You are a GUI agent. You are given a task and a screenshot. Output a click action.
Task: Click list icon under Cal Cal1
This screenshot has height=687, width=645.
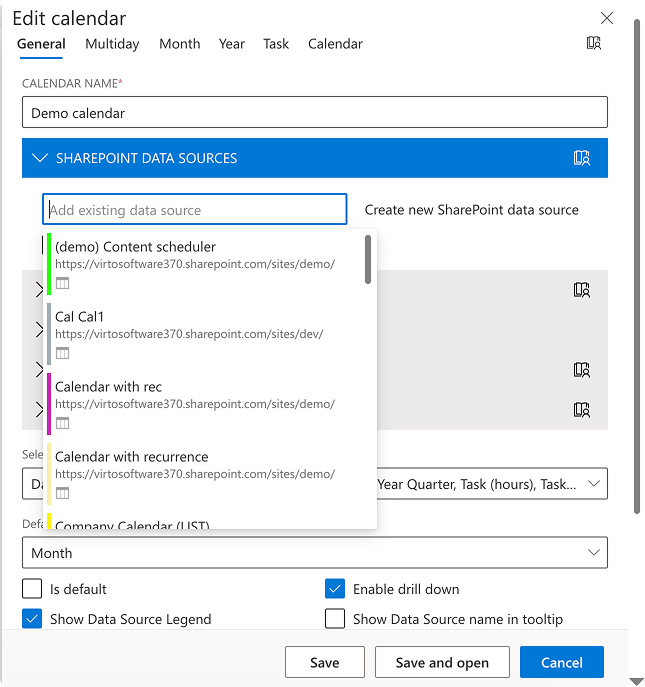[62, 353]
